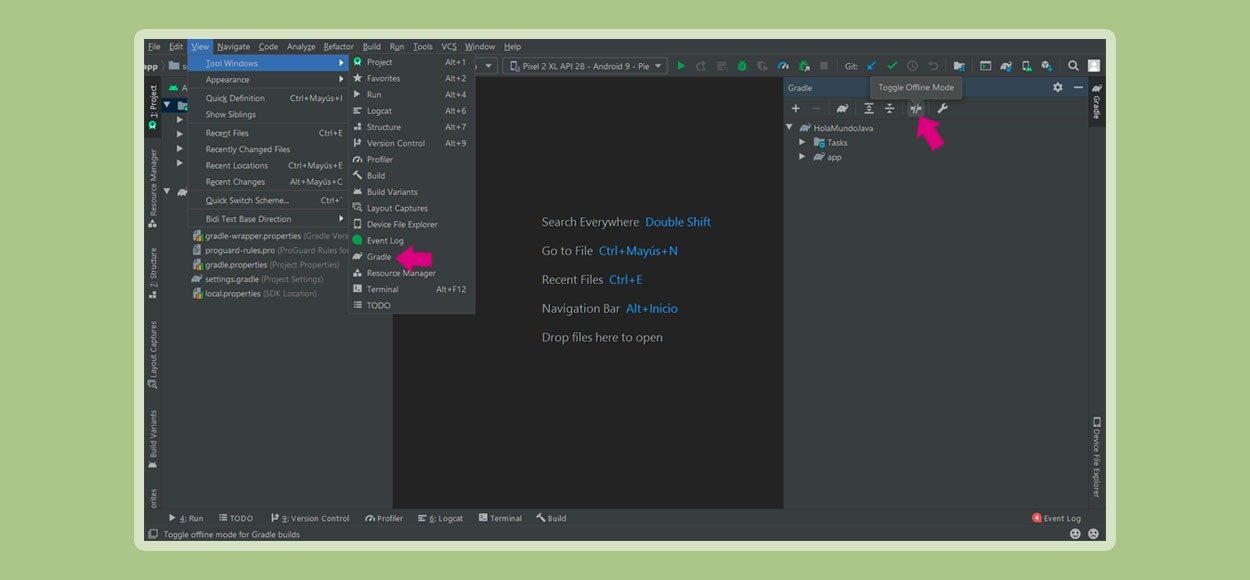This screenshot has width=1250, height=580.
Task: Click the Git commit green checkmark icon
Action: click(892, 66)
